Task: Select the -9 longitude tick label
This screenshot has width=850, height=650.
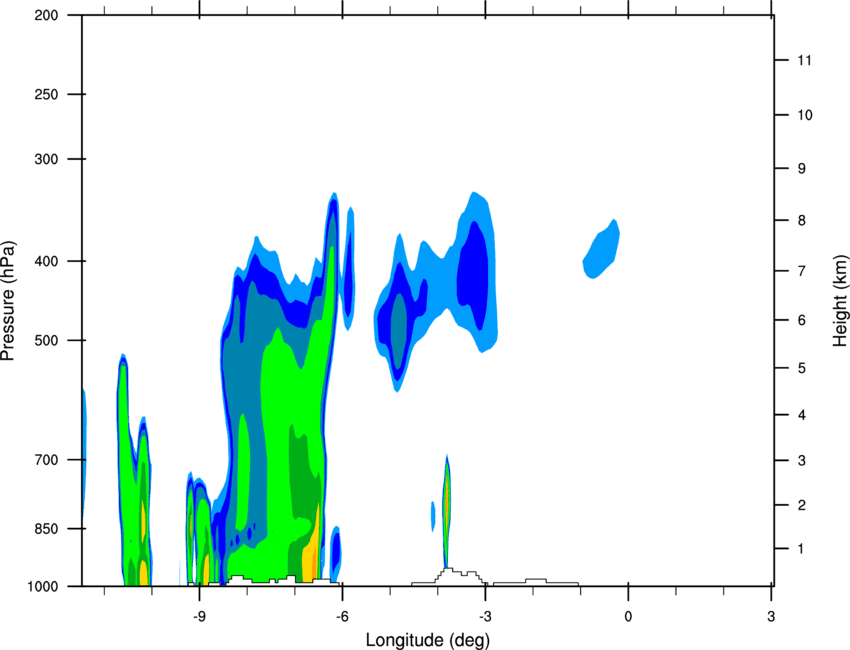Action: tap(199, 616)
